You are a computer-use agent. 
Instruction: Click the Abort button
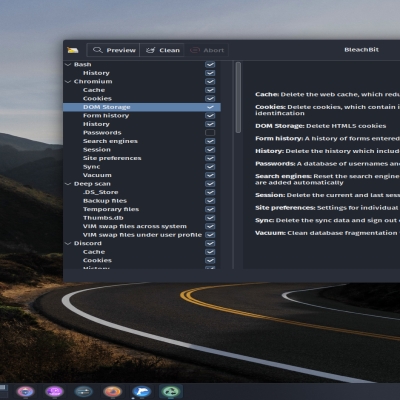[x=207, y=50]
